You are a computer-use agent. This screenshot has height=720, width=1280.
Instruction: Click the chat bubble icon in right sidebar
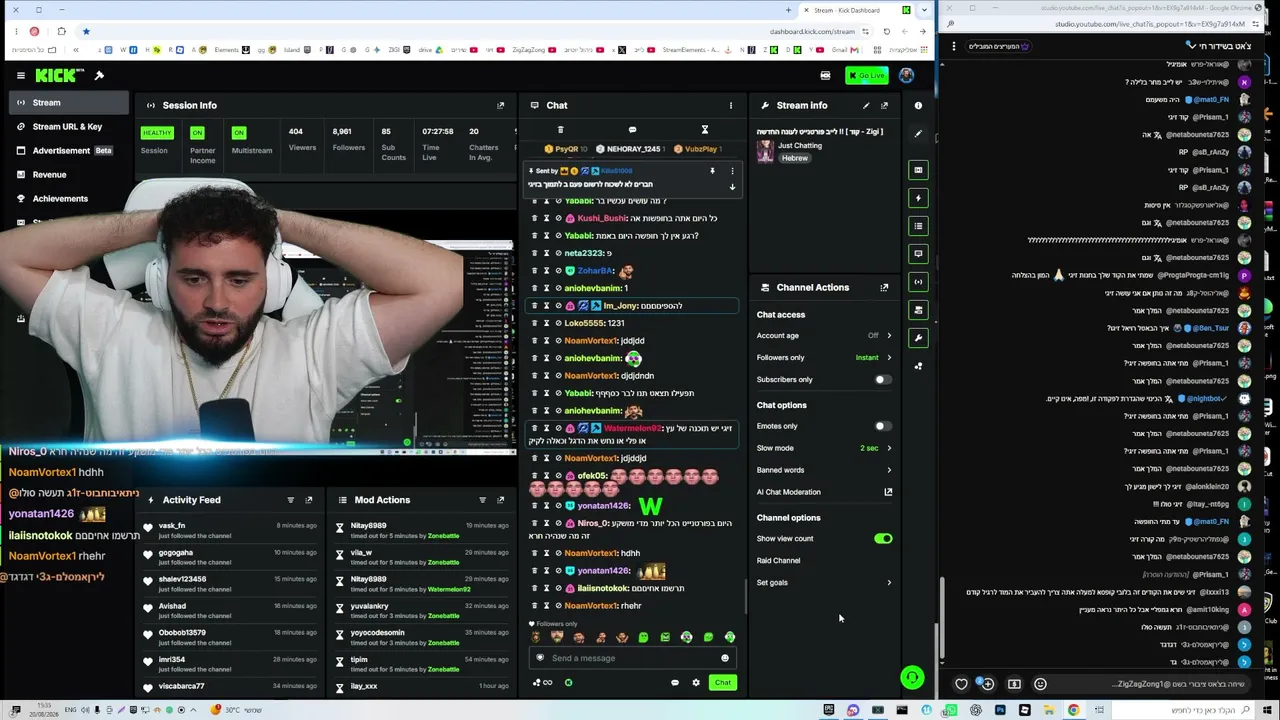click(x=918, y=254)
